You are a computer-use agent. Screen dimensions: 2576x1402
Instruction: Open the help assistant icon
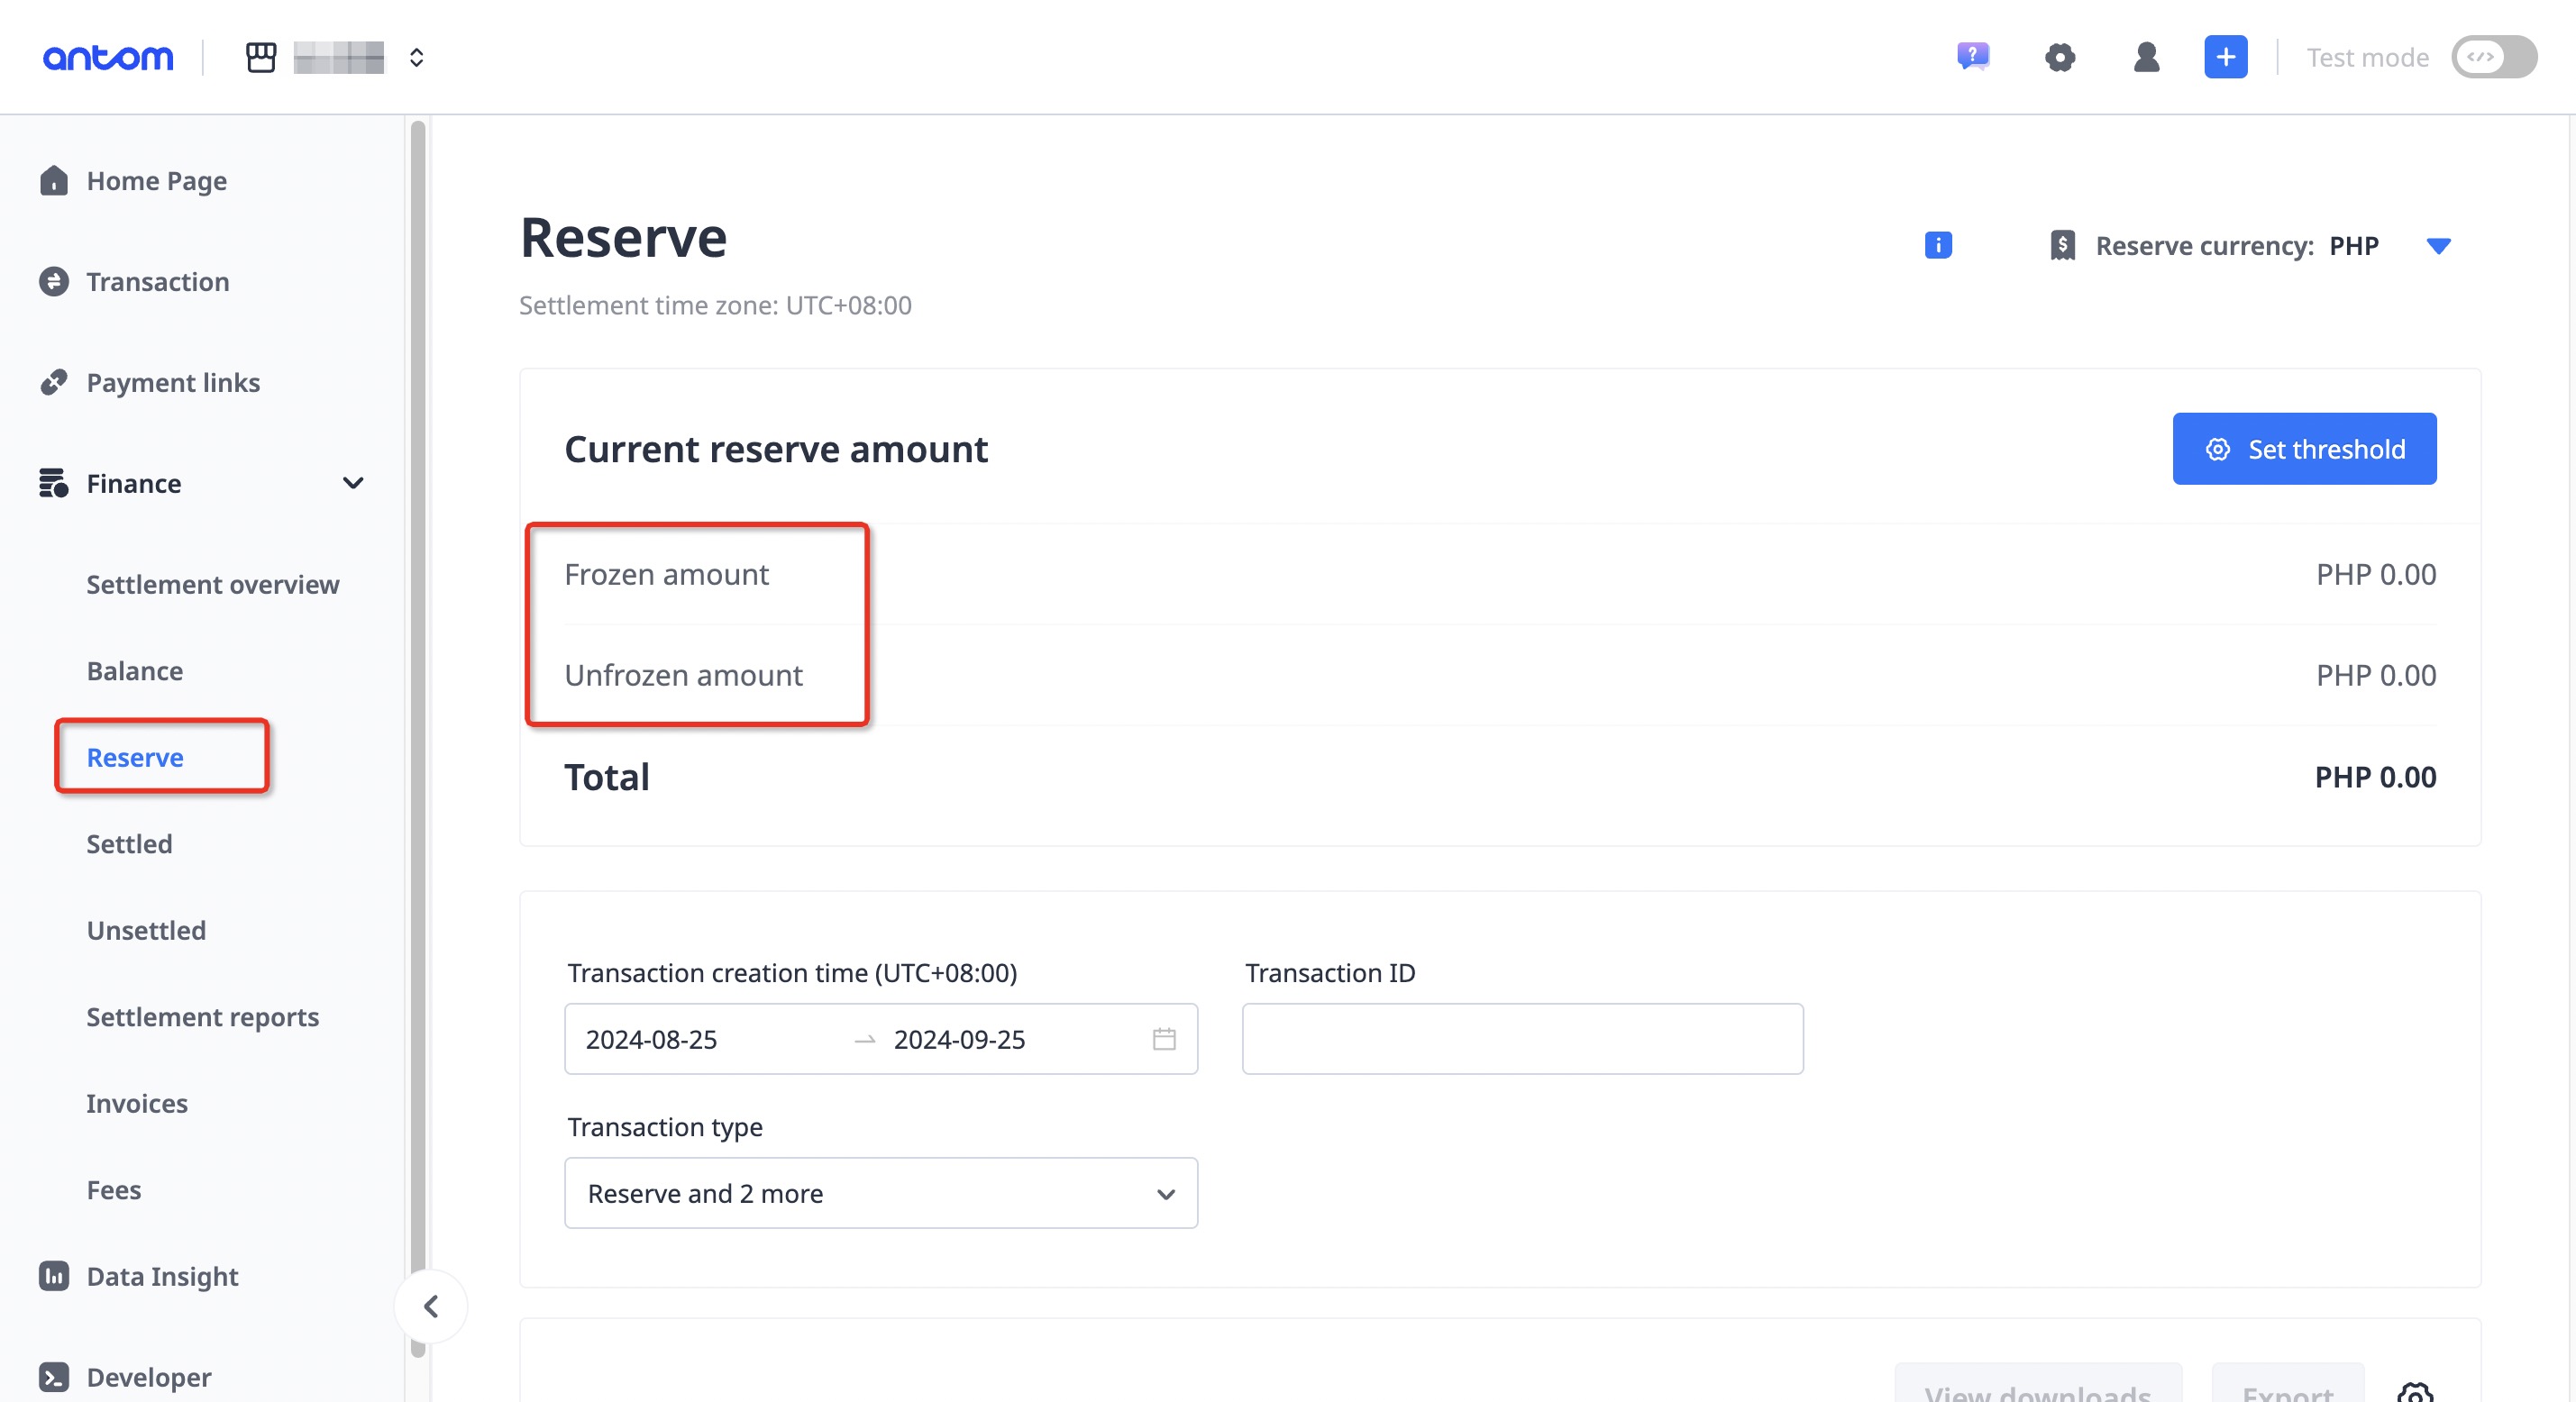point(1972,57)
